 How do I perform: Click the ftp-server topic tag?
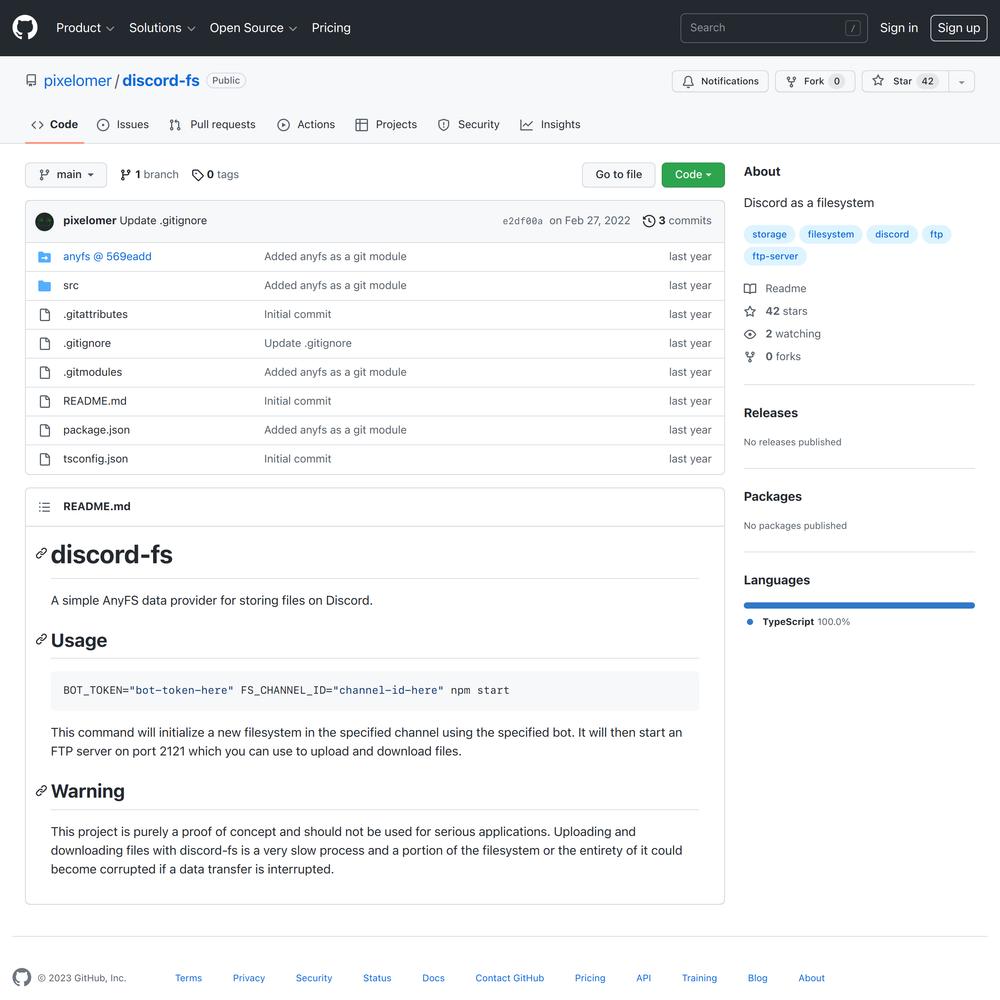click(x=775, y=256)
